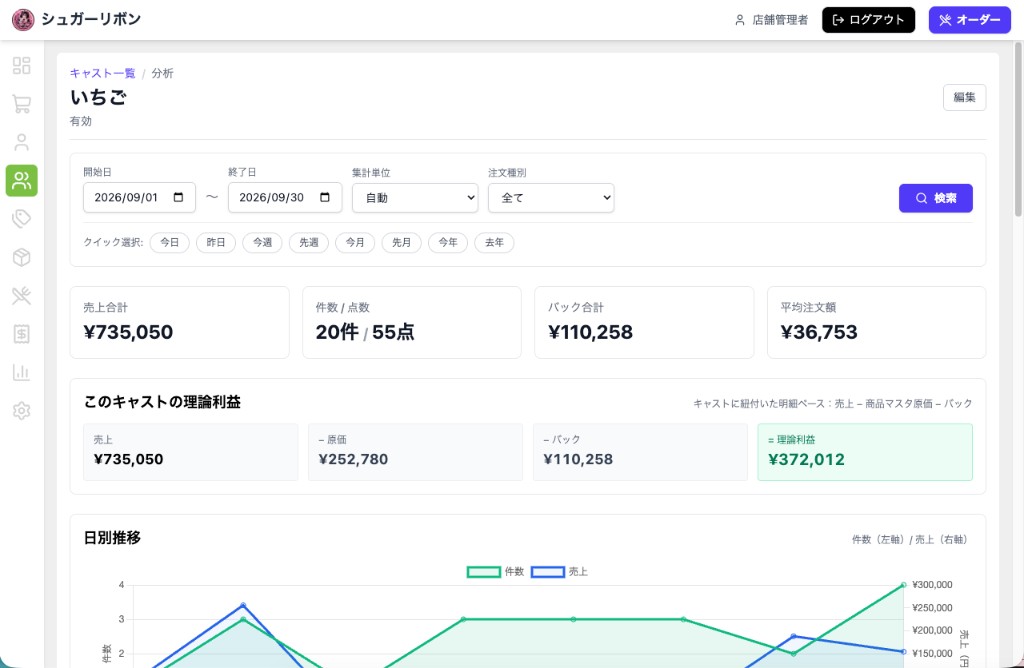This screenshot has width=1024, height=668.
Task: Open the single person icon in sidebar
Action: [22, 142]
